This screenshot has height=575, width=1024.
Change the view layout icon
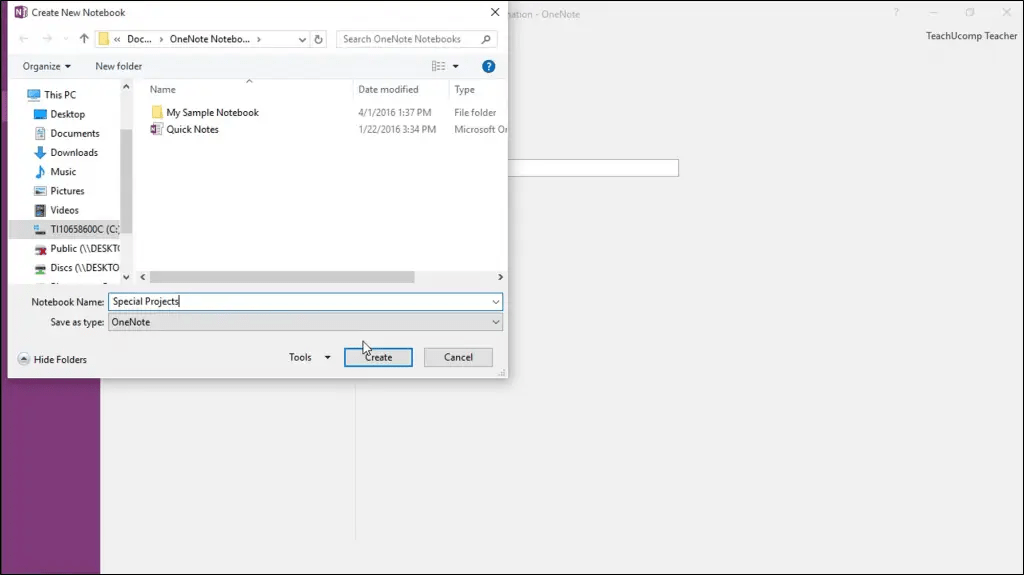(x=438, y=66)
